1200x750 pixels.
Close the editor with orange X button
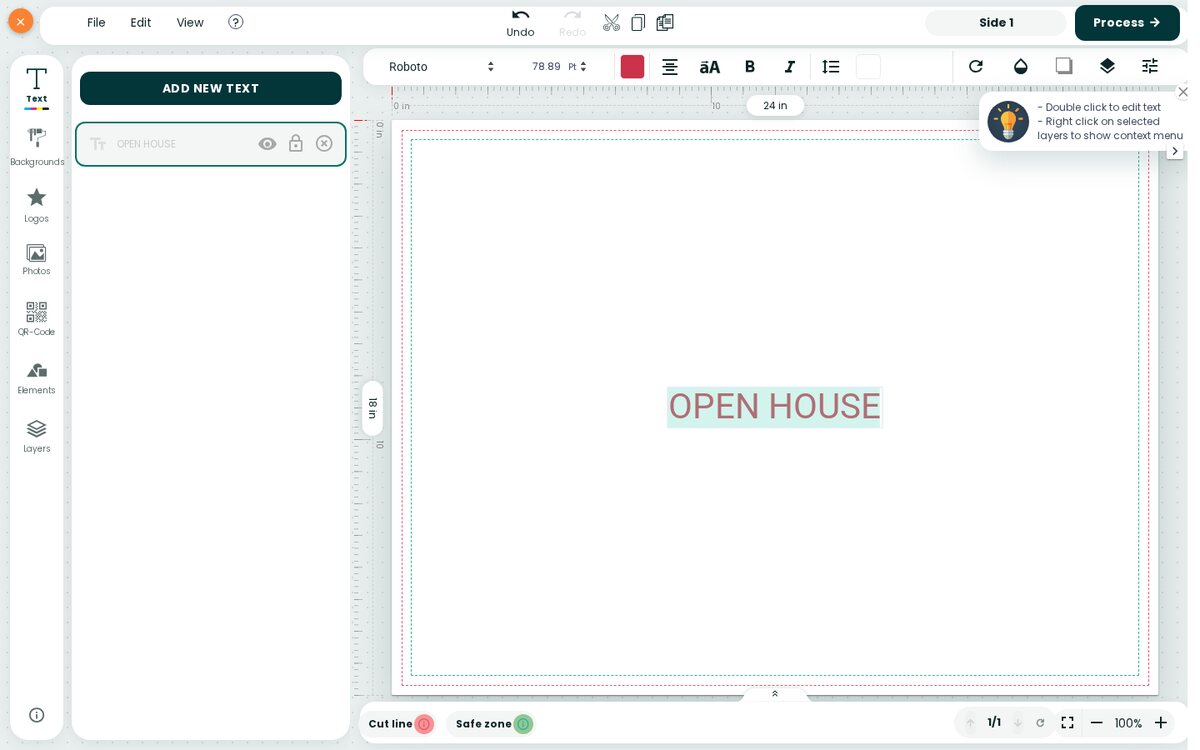(x=20, y=21)
